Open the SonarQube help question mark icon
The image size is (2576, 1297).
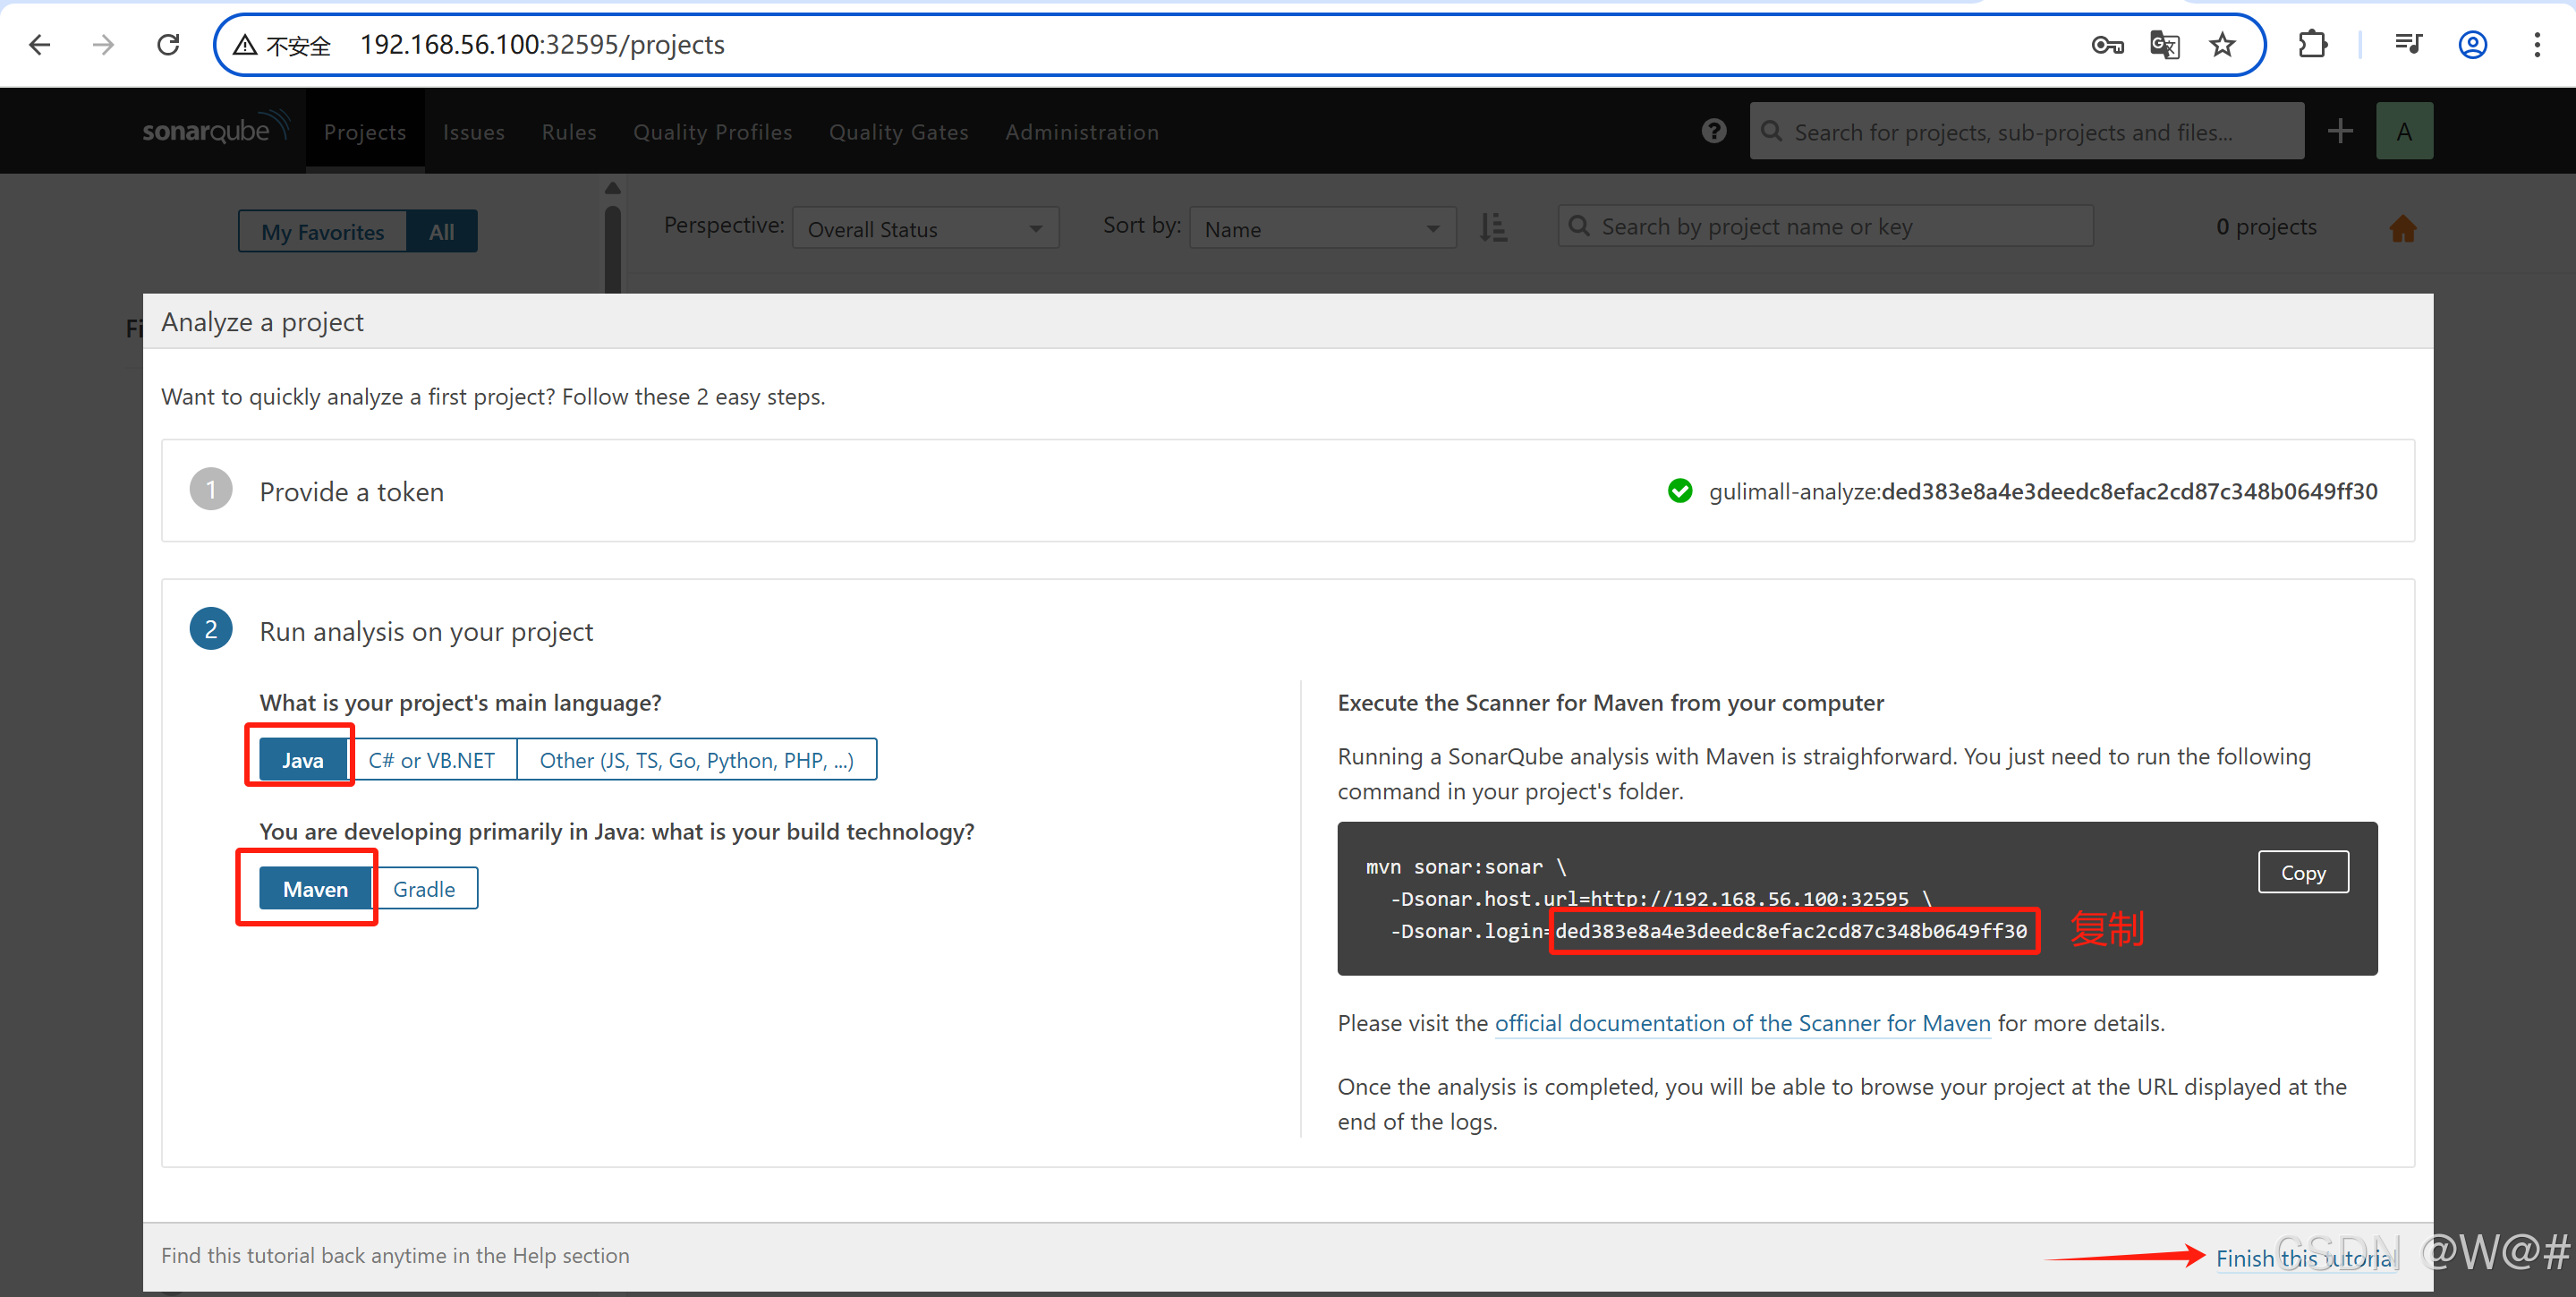coord(1714,131)
